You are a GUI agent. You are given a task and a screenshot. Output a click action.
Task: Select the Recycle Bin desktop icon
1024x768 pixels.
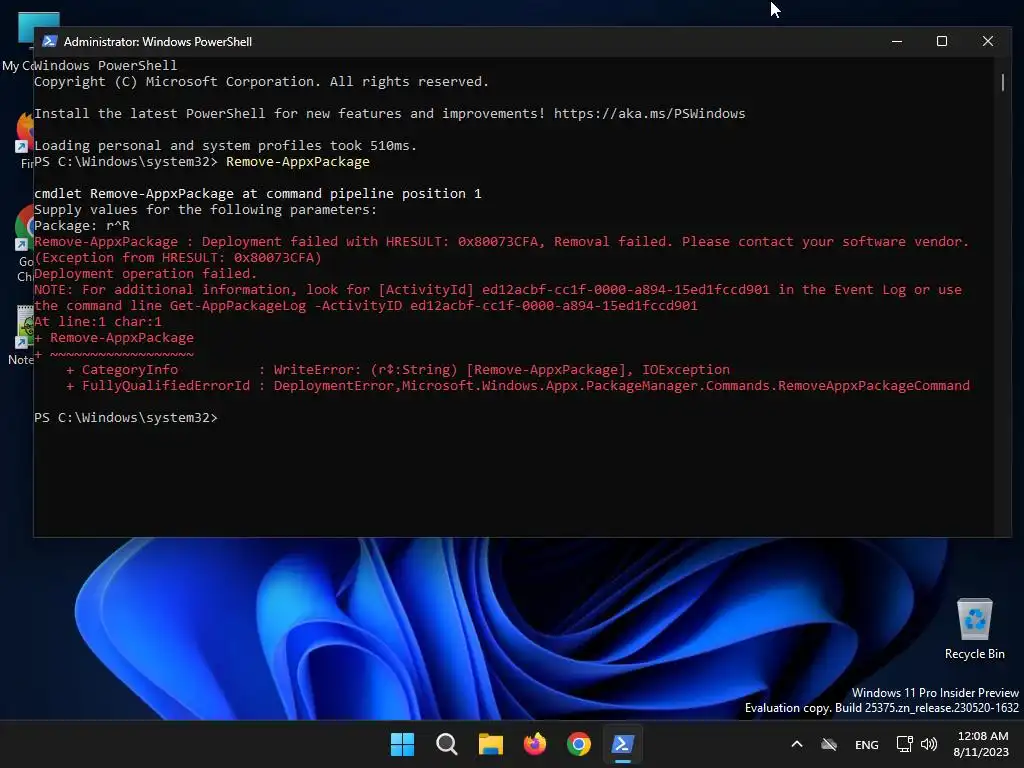tap(974, 629)
